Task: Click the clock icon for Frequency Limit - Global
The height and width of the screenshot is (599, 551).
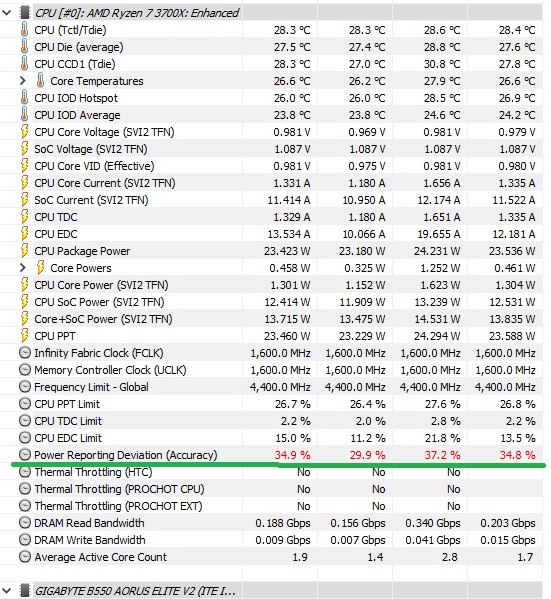Action: 25,387
